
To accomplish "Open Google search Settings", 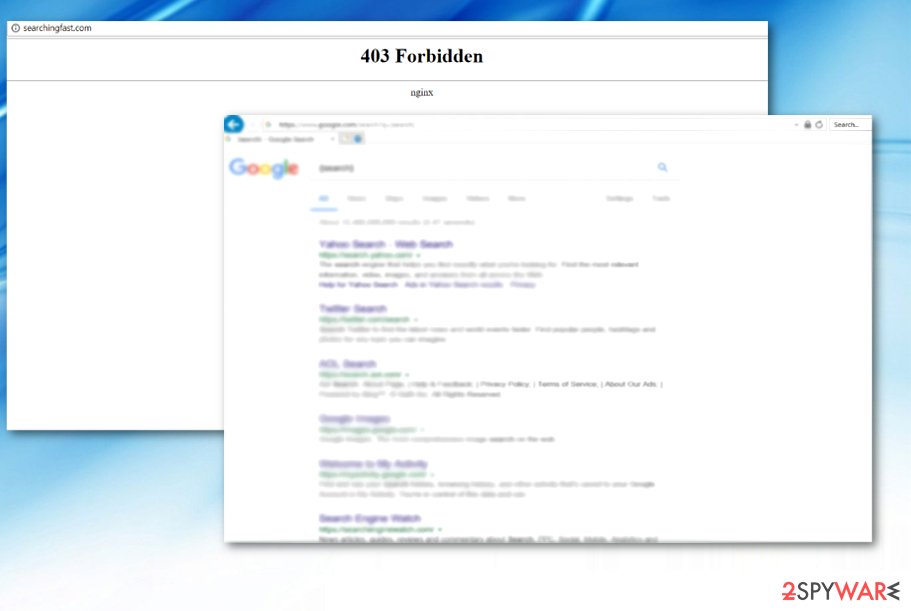I will [619, 199].
